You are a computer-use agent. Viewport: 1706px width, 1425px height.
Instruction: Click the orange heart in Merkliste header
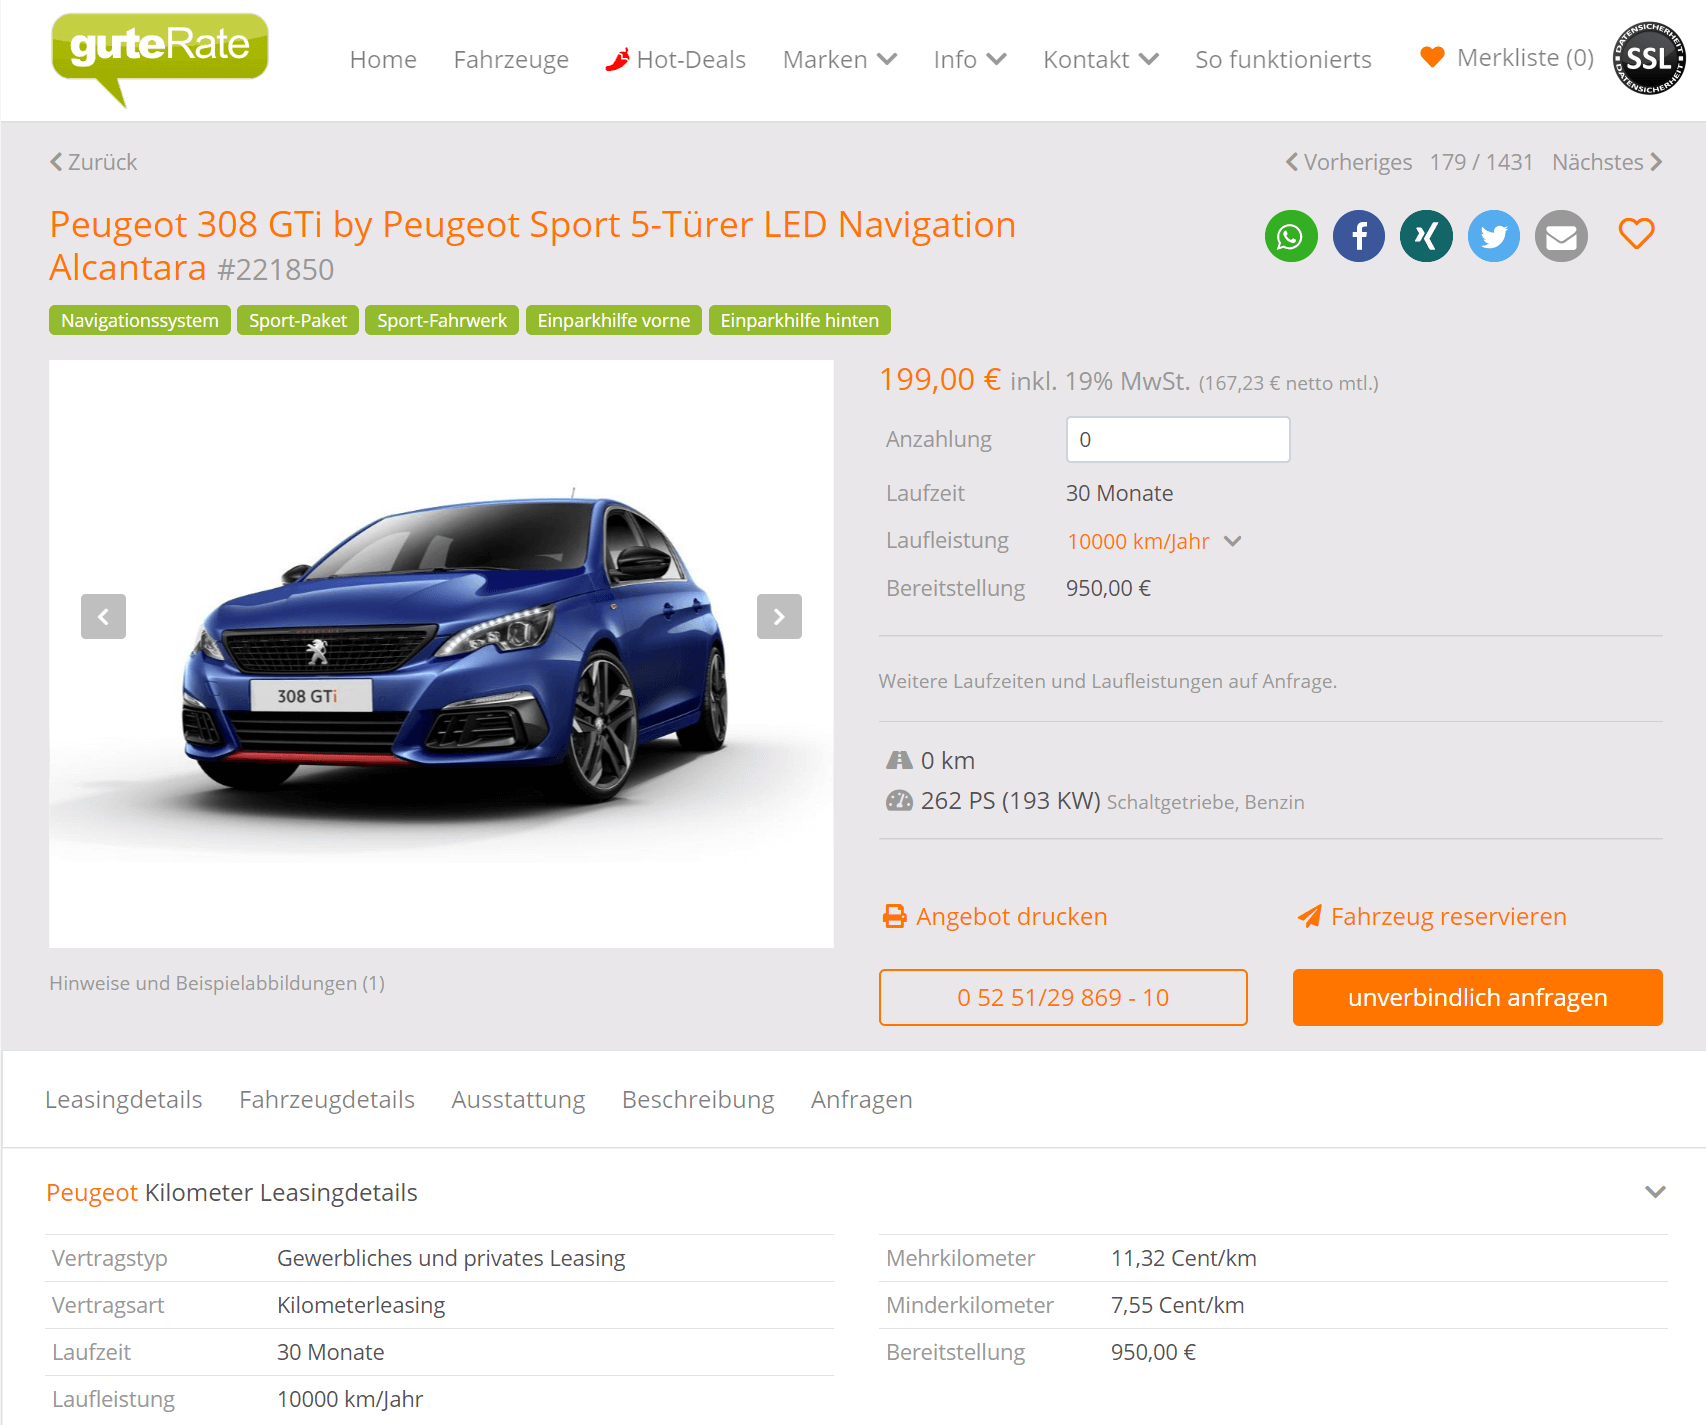(1432, 57)
